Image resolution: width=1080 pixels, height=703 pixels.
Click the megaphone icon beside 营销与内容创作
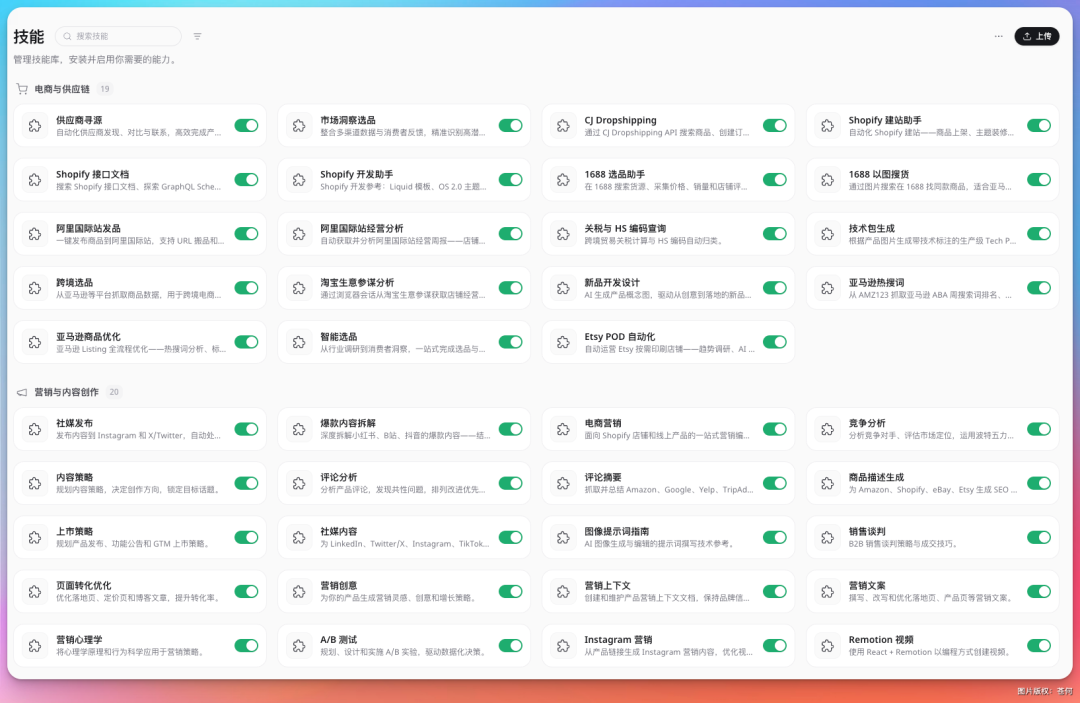21,391
